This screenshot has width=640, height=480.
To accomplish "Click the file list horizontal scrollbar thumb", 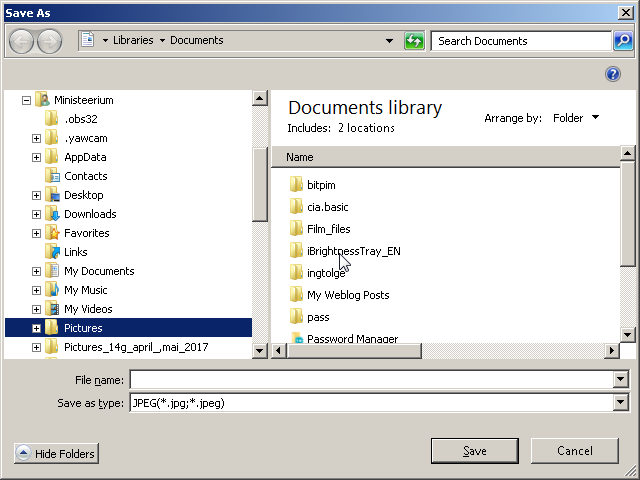I will pyautogui.click(x=354, y=350).
